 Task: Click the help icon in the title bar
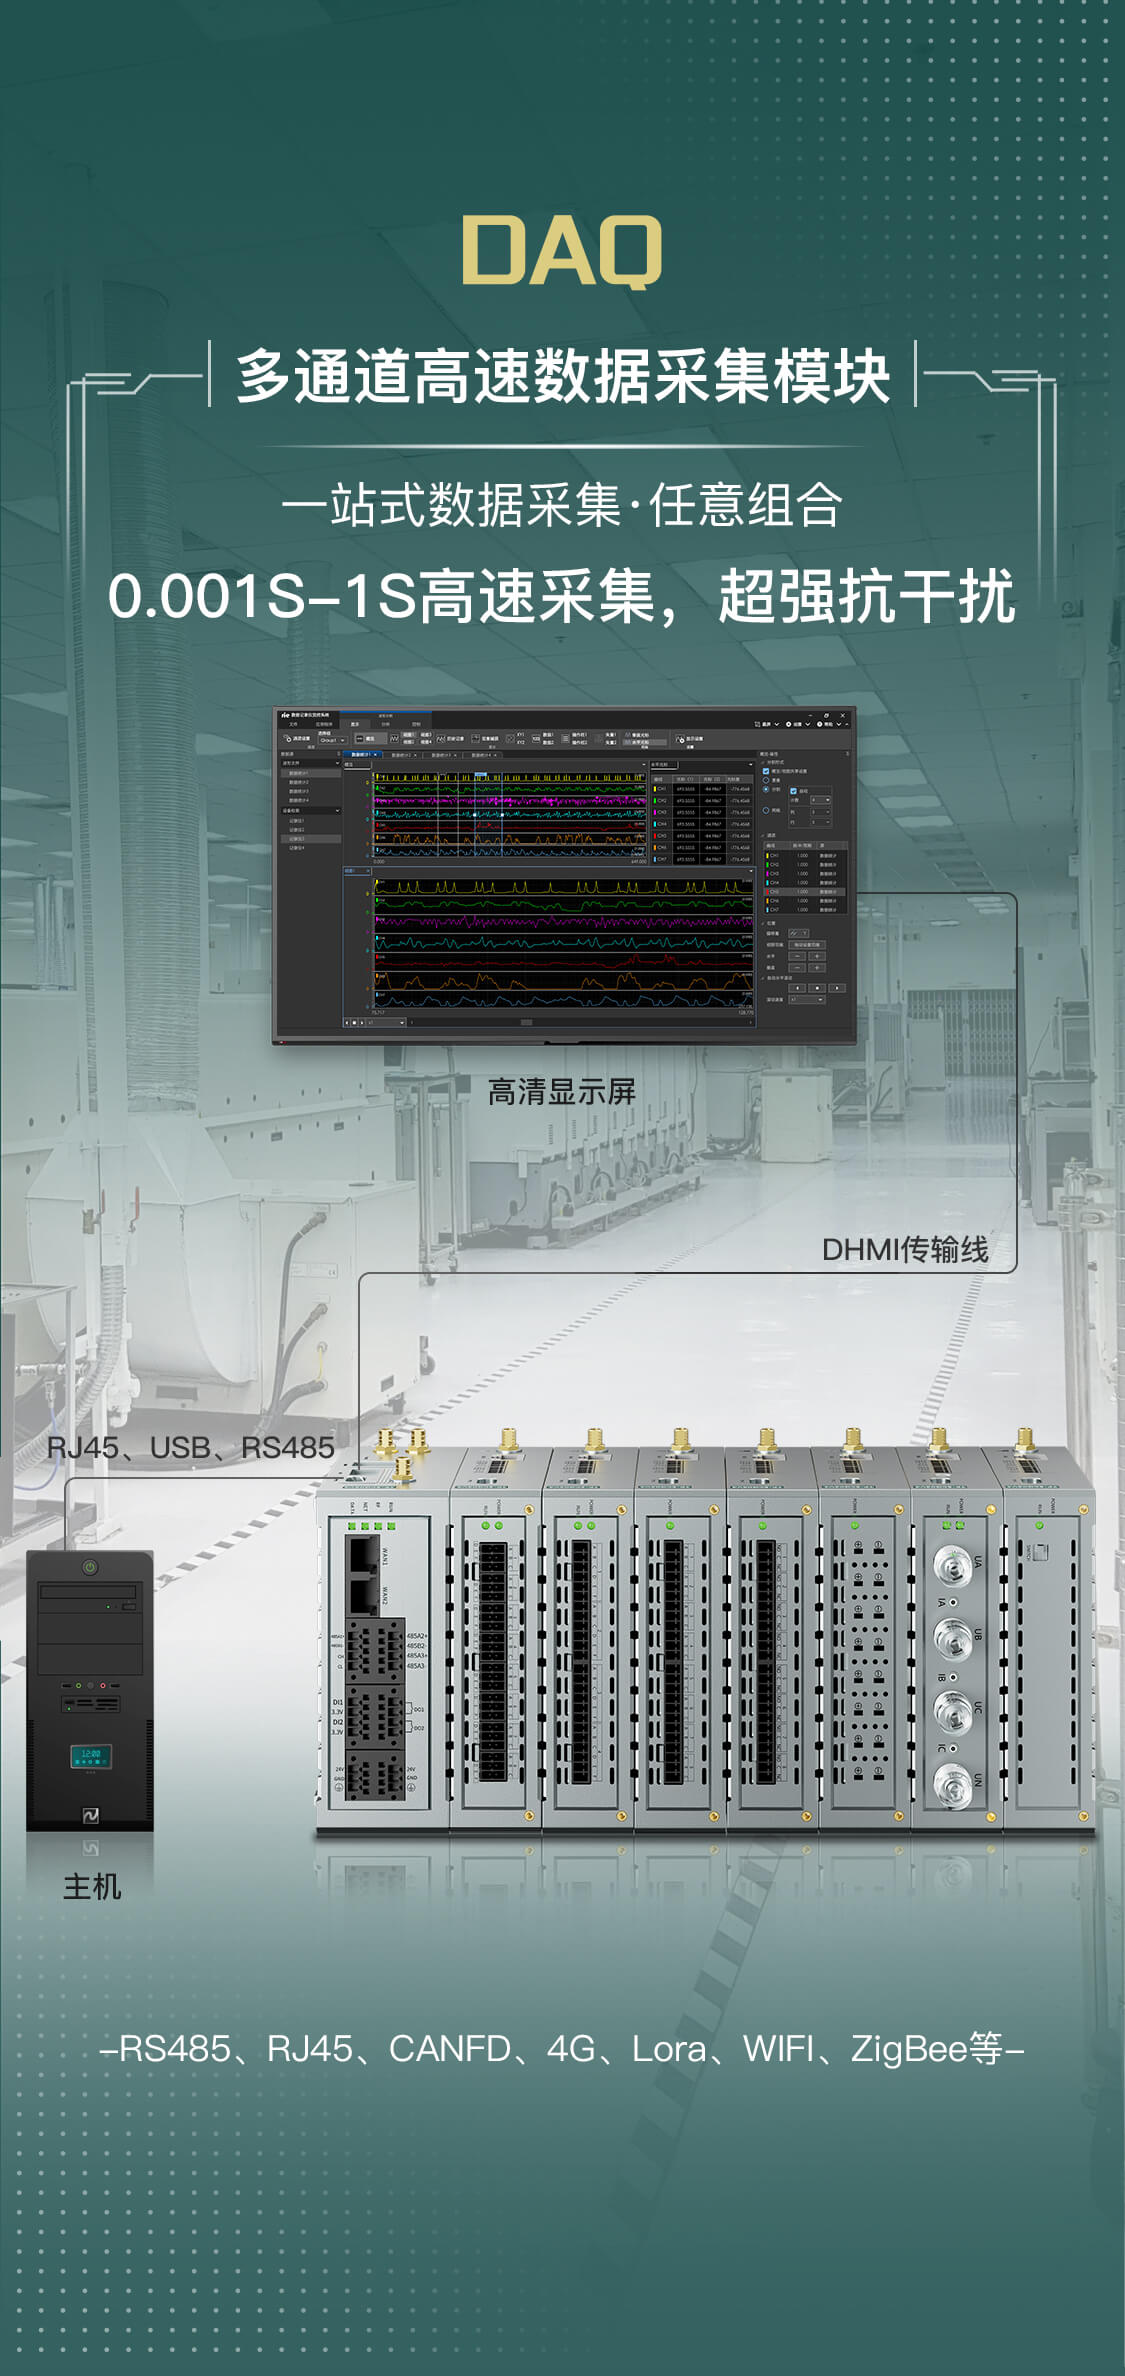[x=820, y=724]
